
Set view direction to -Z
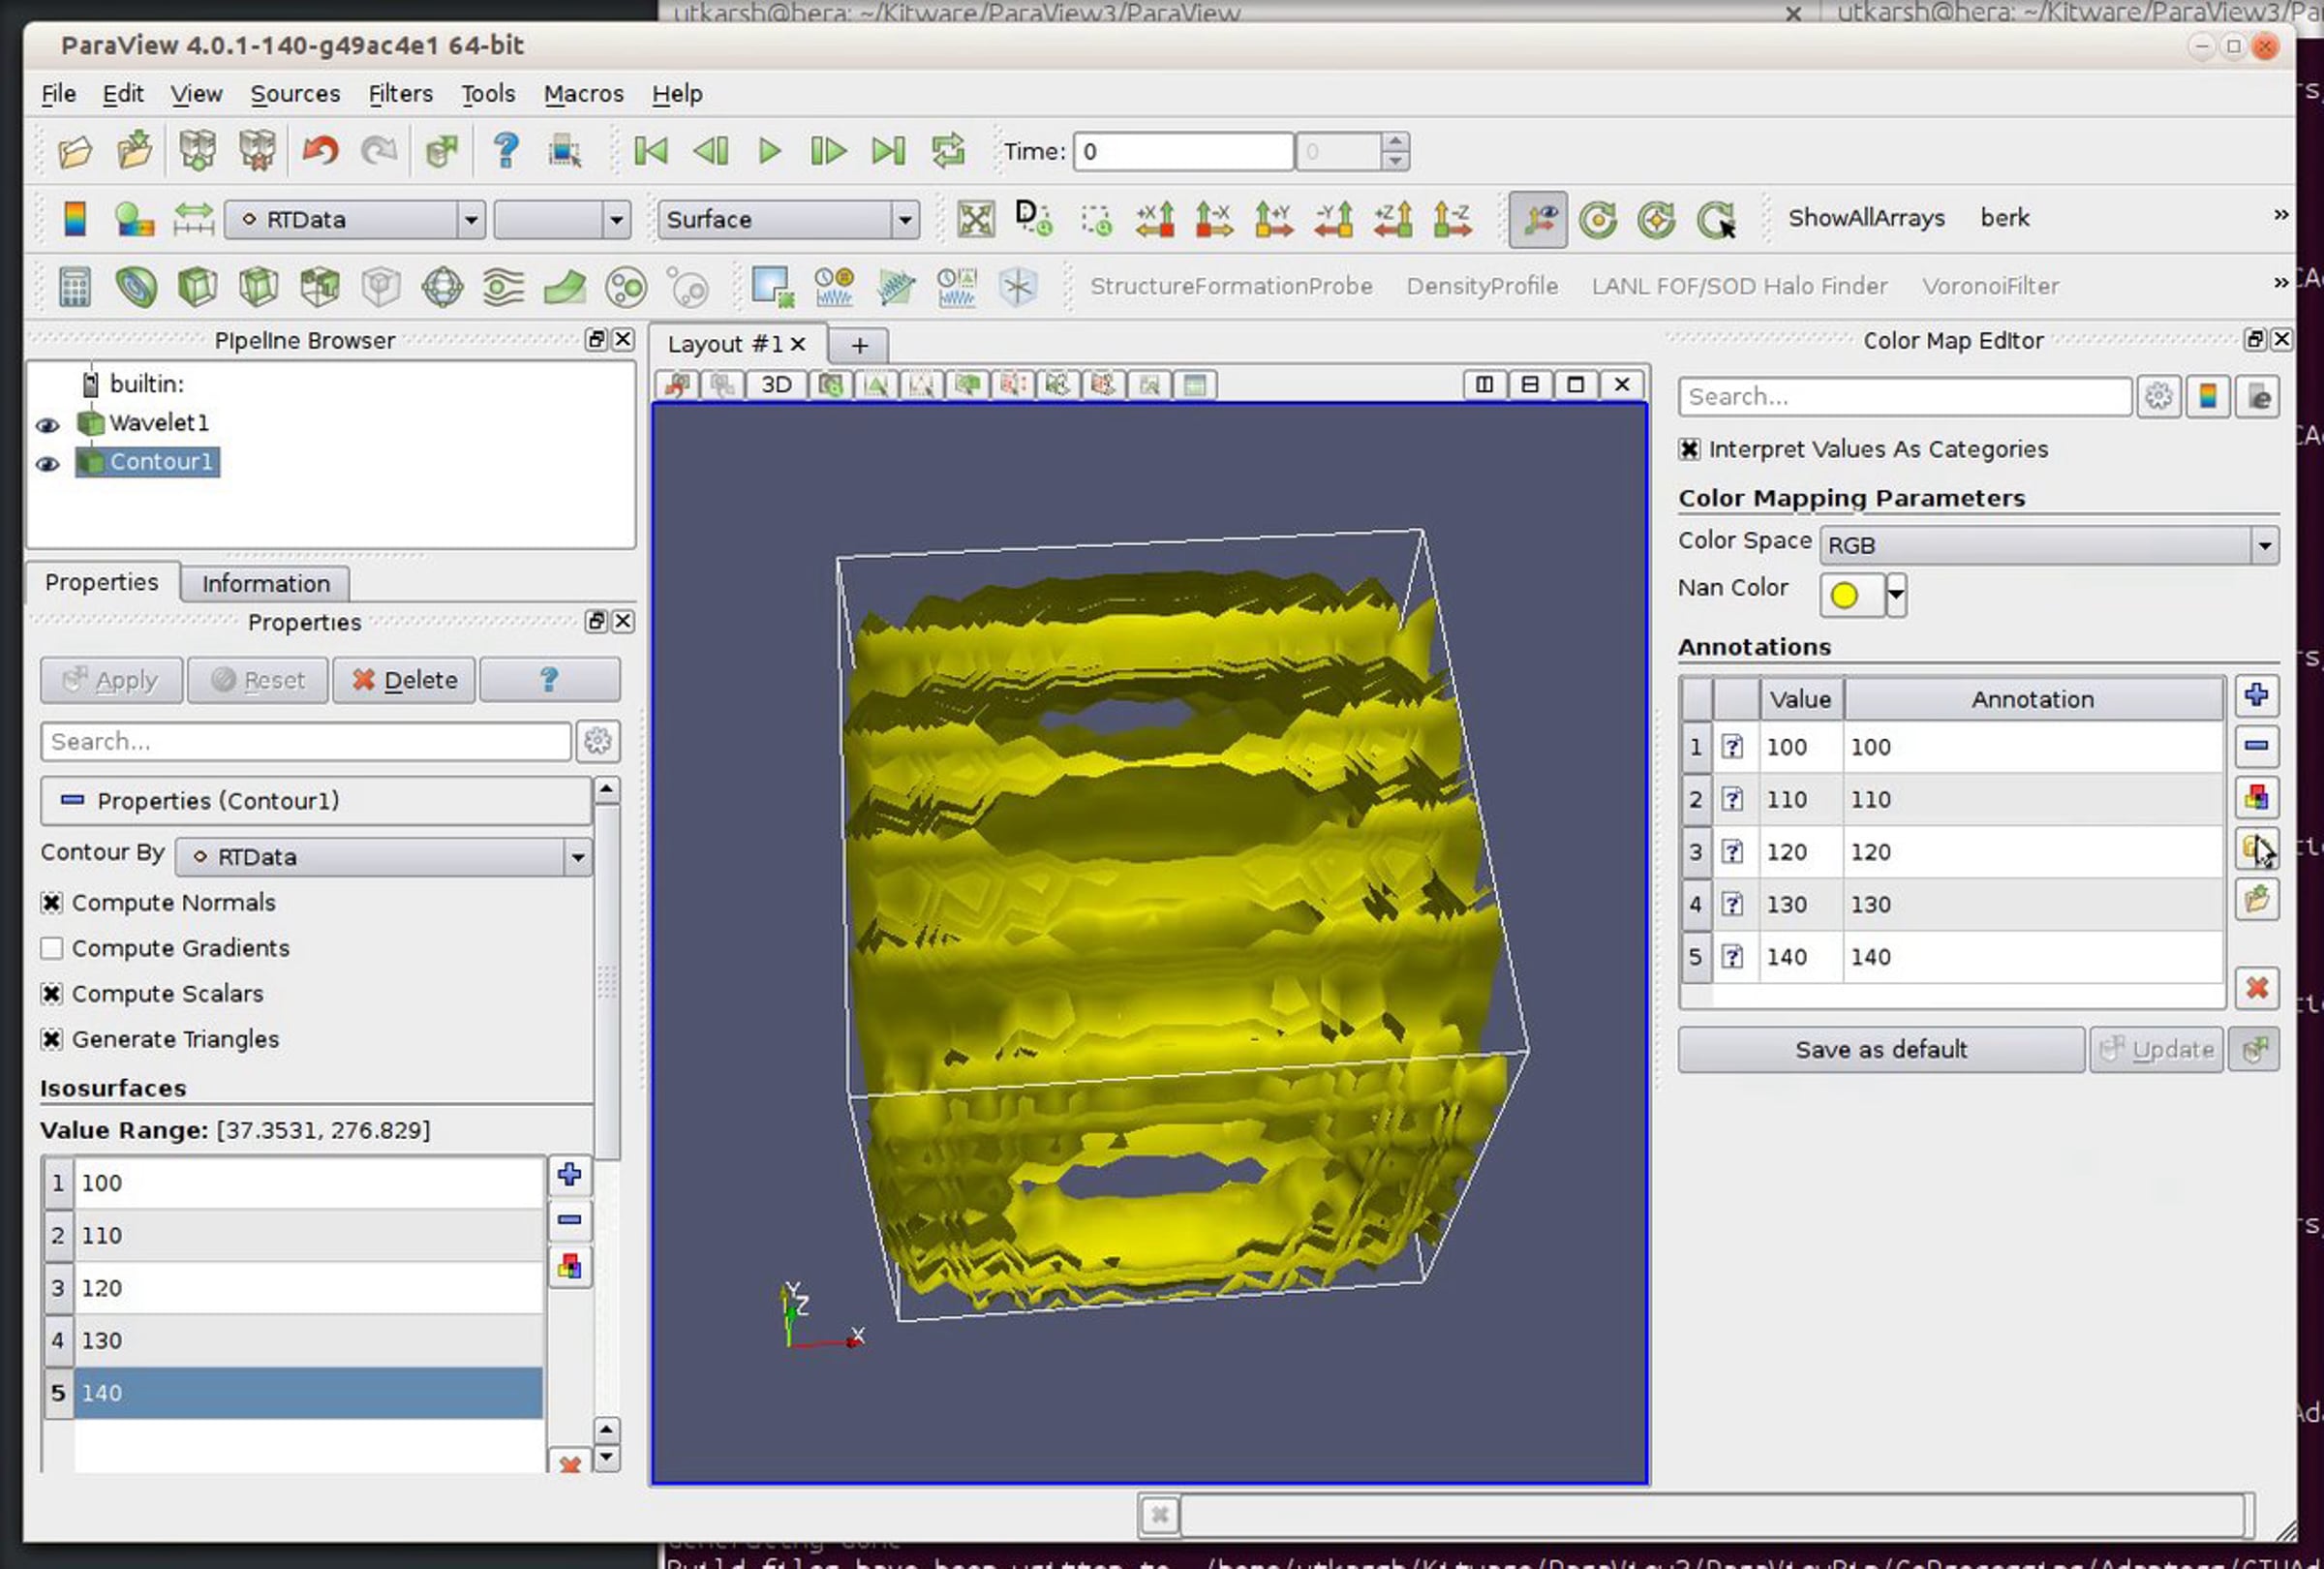(x=1452, y=219)
